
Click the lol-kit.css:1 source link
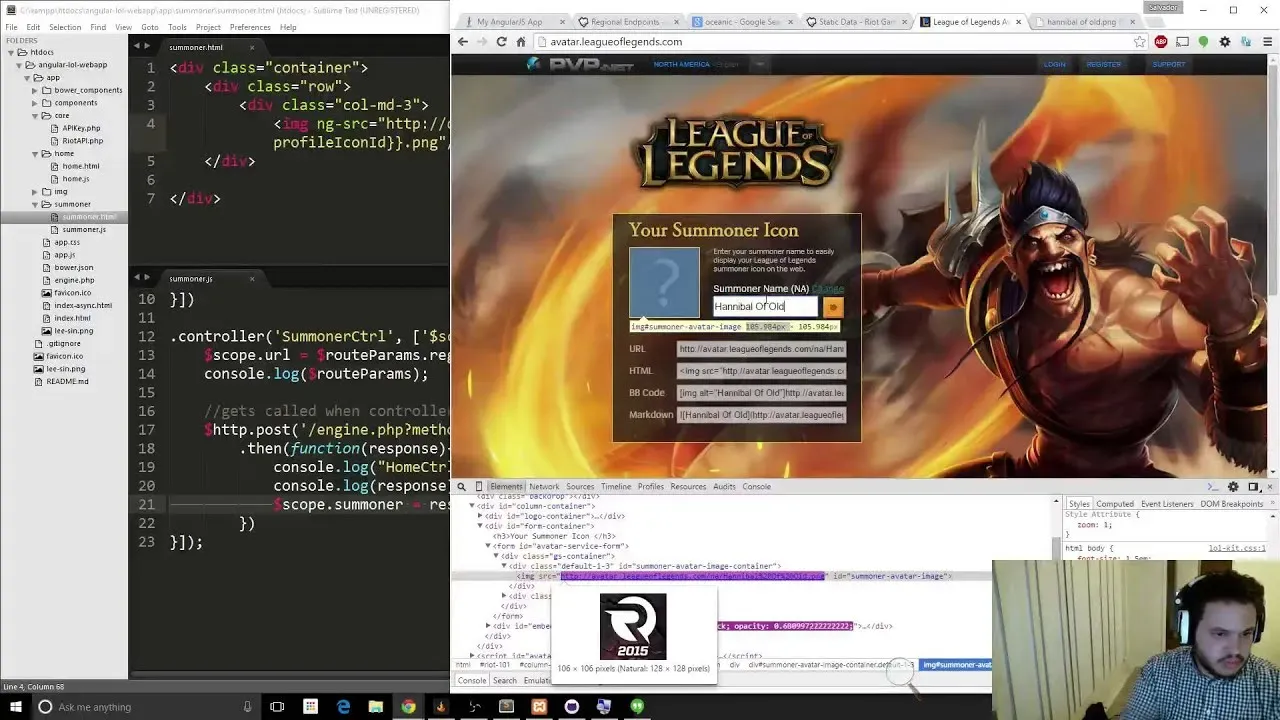1237,548
